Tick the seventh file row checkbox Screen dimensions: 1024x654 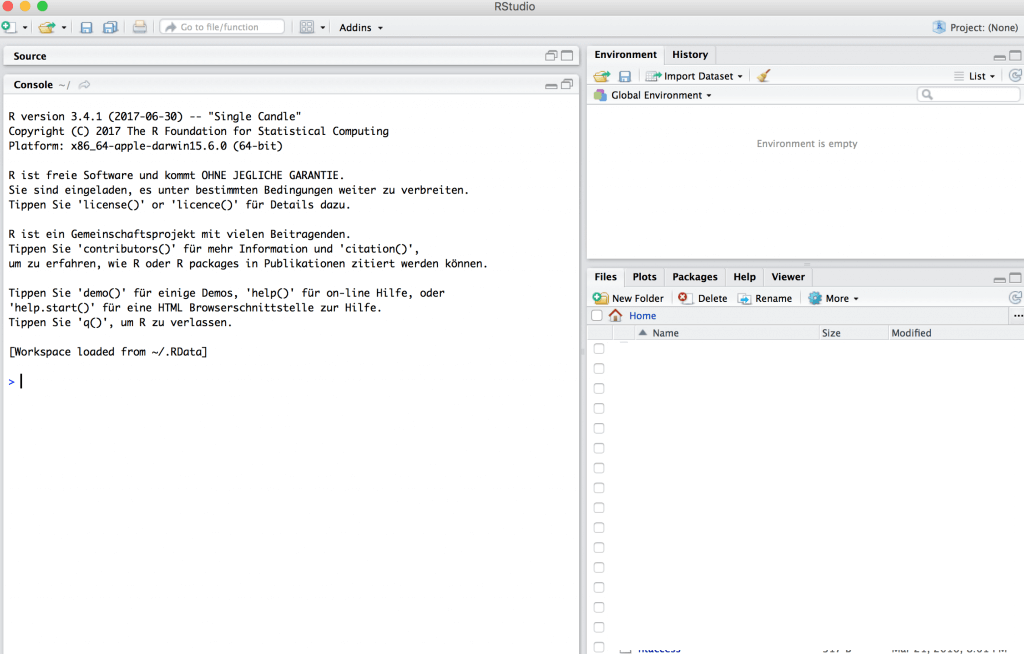coord(599,468)
